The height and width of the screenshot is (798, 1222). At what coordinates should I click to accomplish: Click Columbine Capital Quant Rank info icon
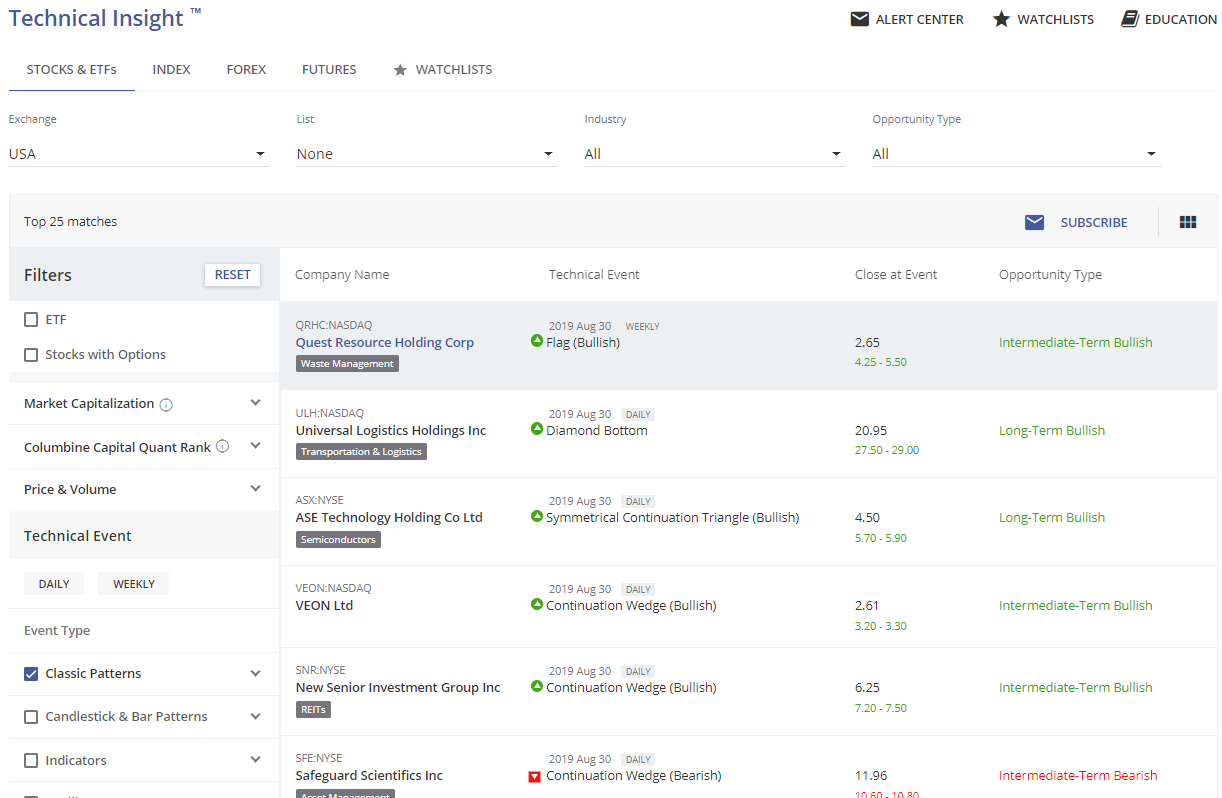point(223,447)
